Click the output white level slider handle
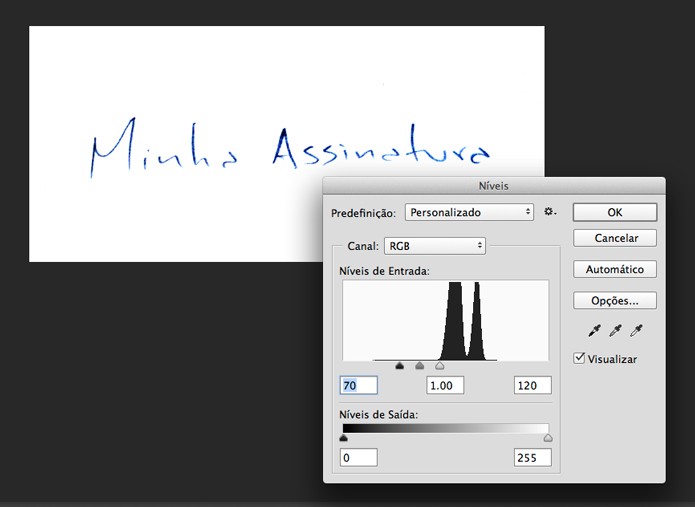The image size is (695, 507). pos(548,438)
